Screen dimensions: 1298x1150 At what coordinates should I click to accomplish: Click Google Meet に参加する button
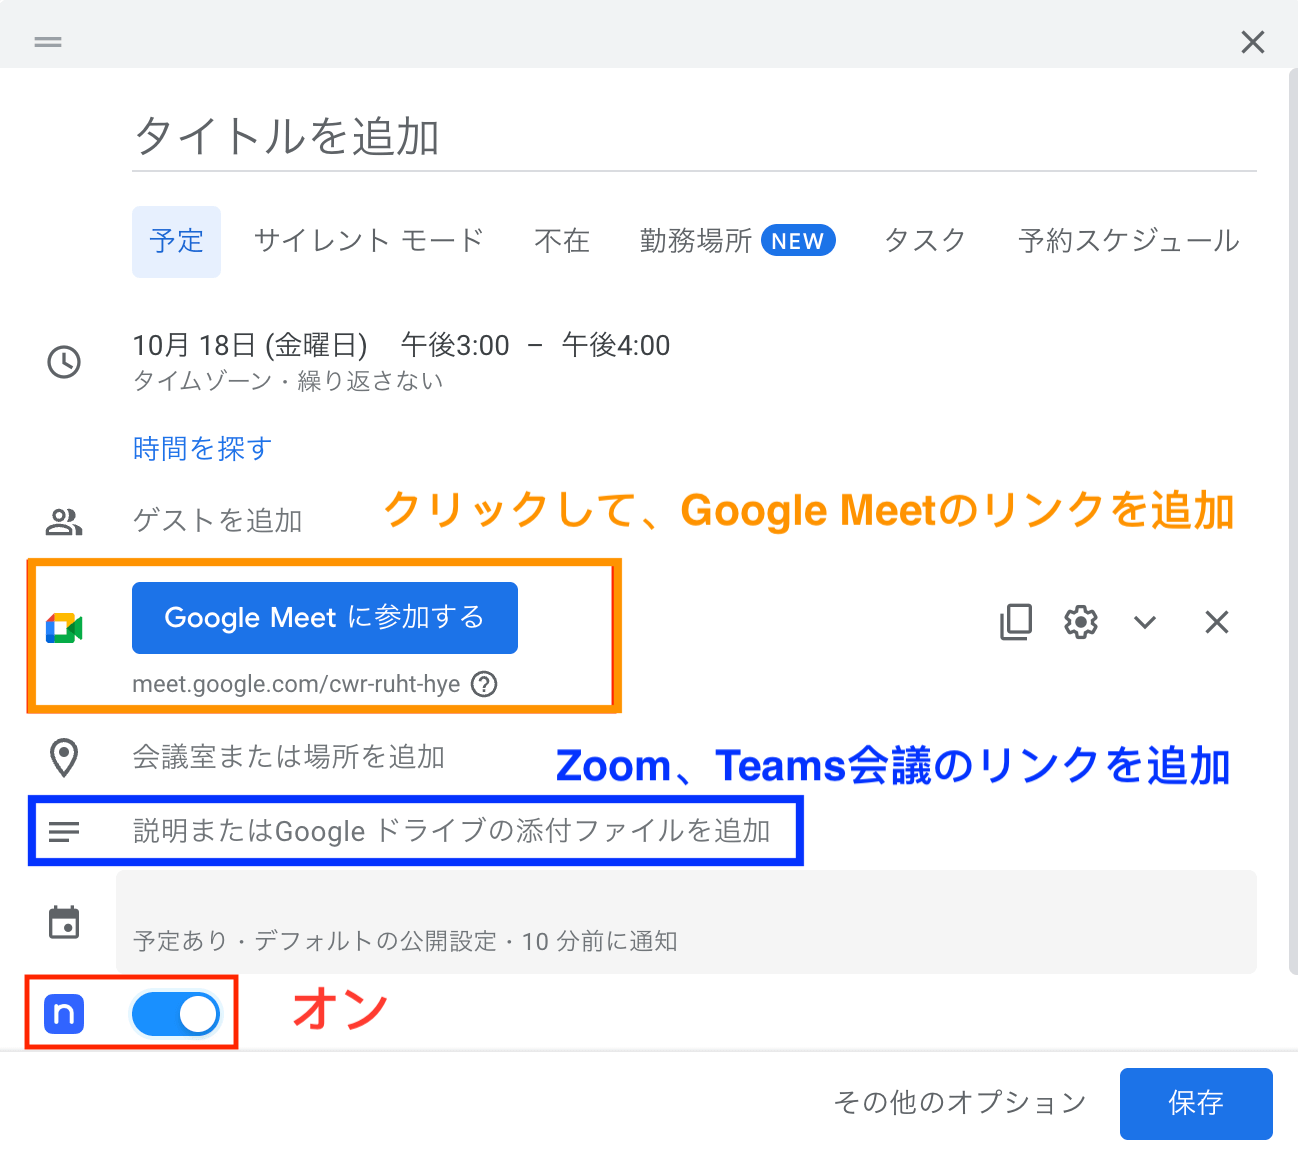(325, 618)
